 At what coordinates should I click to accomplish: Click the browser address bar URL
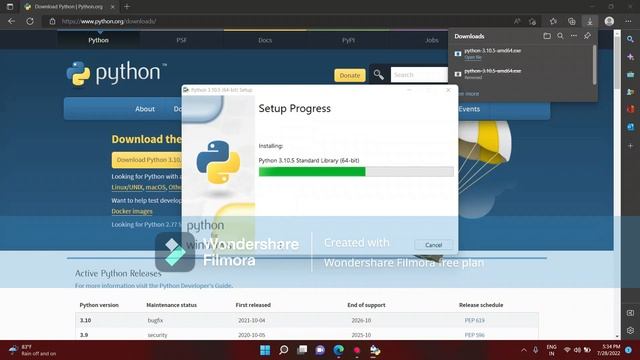pos(109,21)
